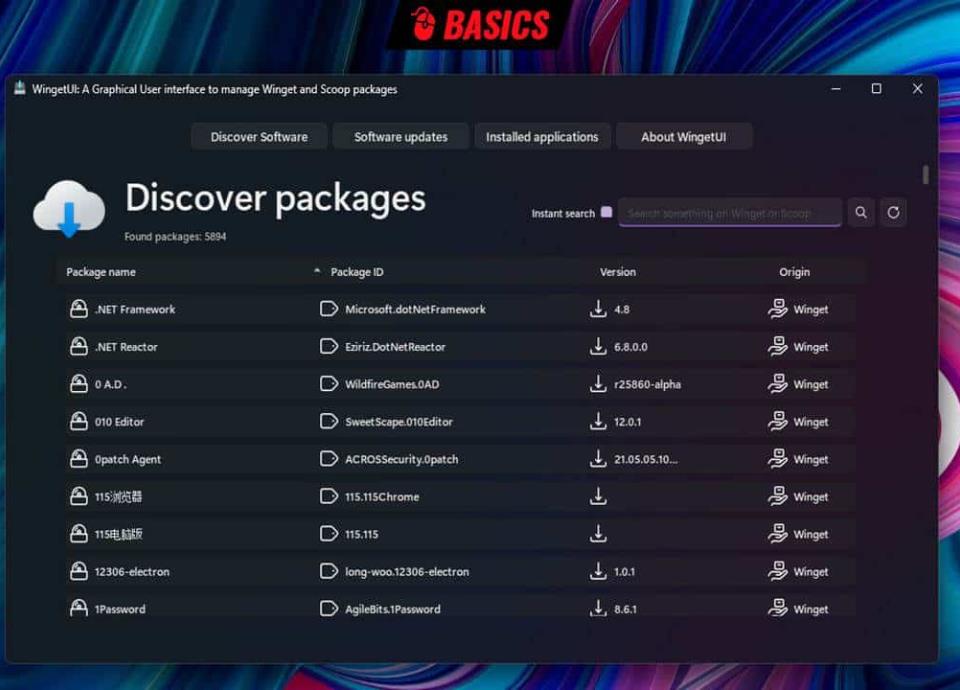Click the download icon next to version 4.8
The width and height of the screenshot is (960, 690).
tap(598, 310)
